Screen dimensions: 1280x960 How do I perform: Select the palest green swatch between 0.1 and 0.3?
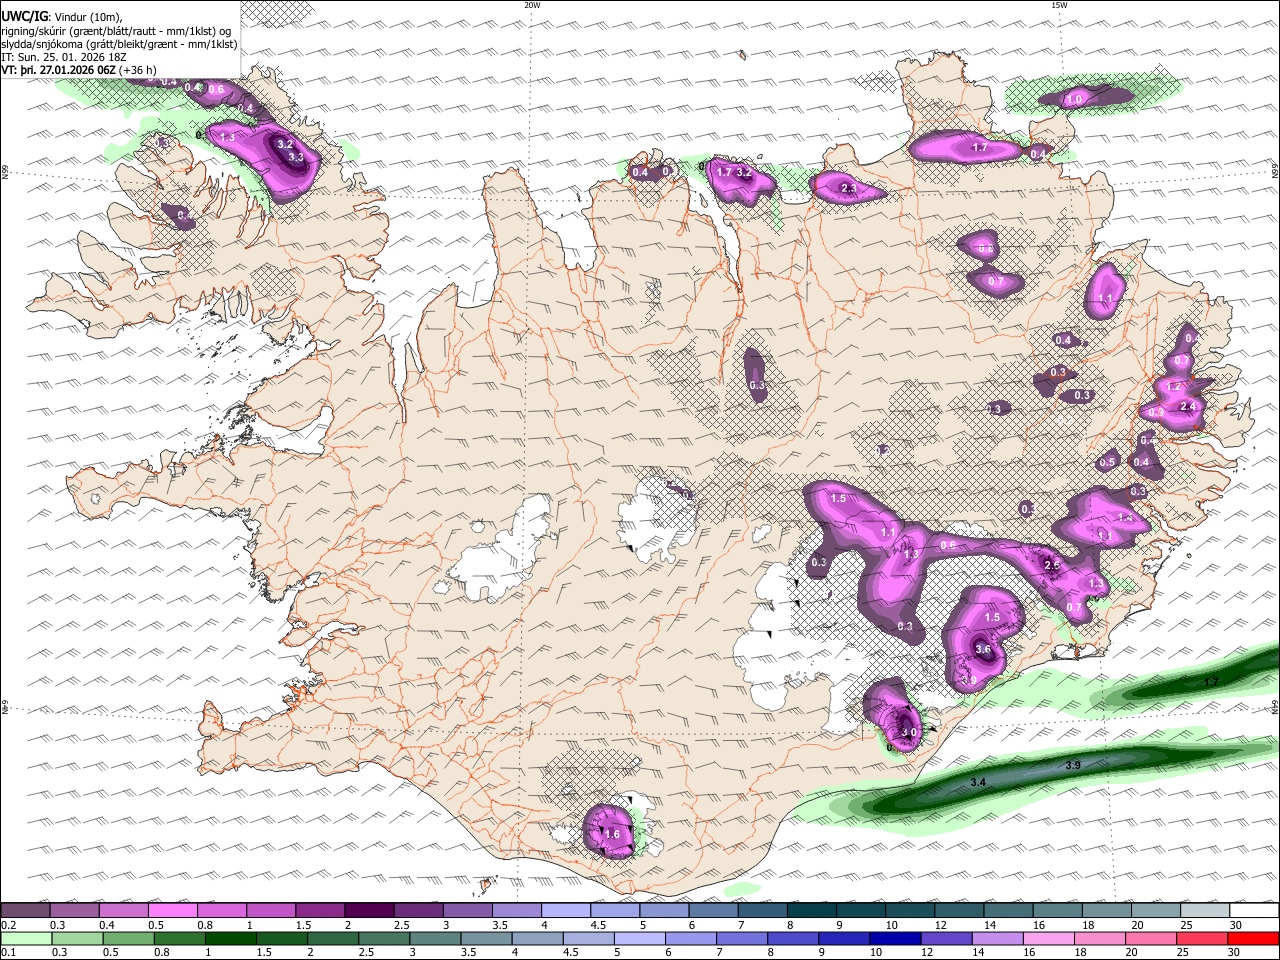coord(25,939)
